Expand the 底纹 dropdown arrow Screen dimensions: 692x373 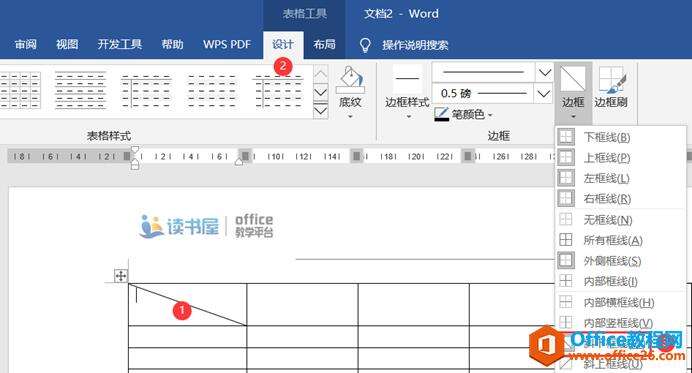(350, 117)
